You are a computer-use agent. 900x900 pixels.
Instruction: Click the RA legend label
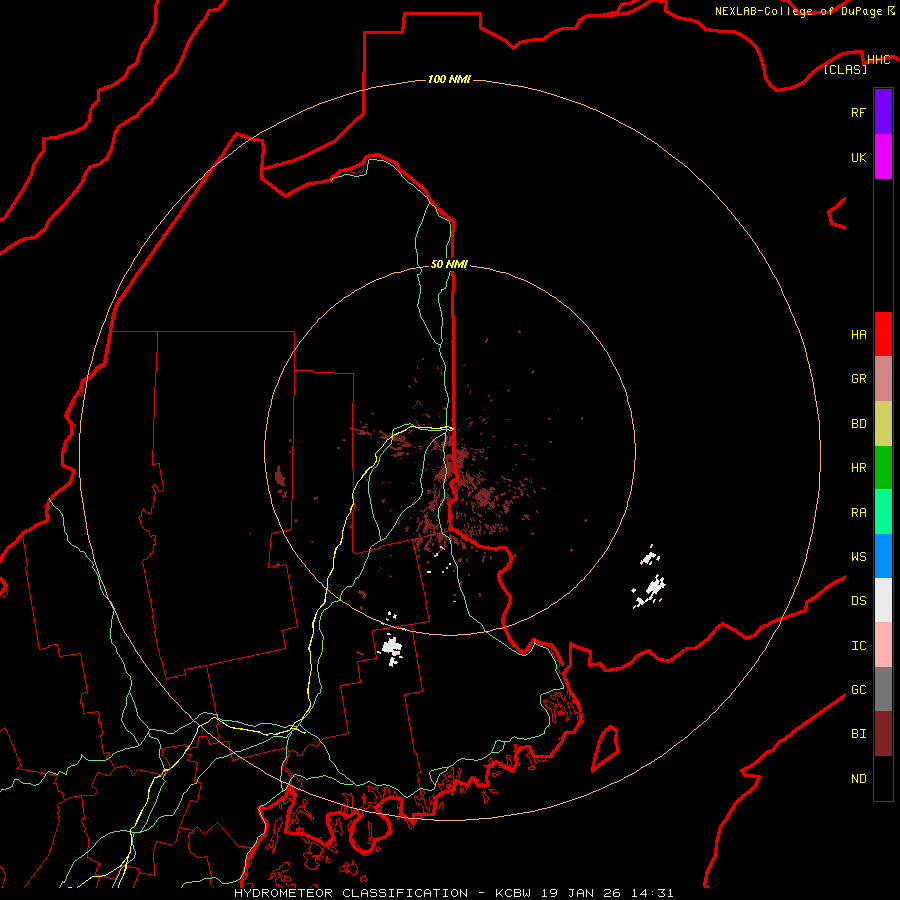(858, 513)
